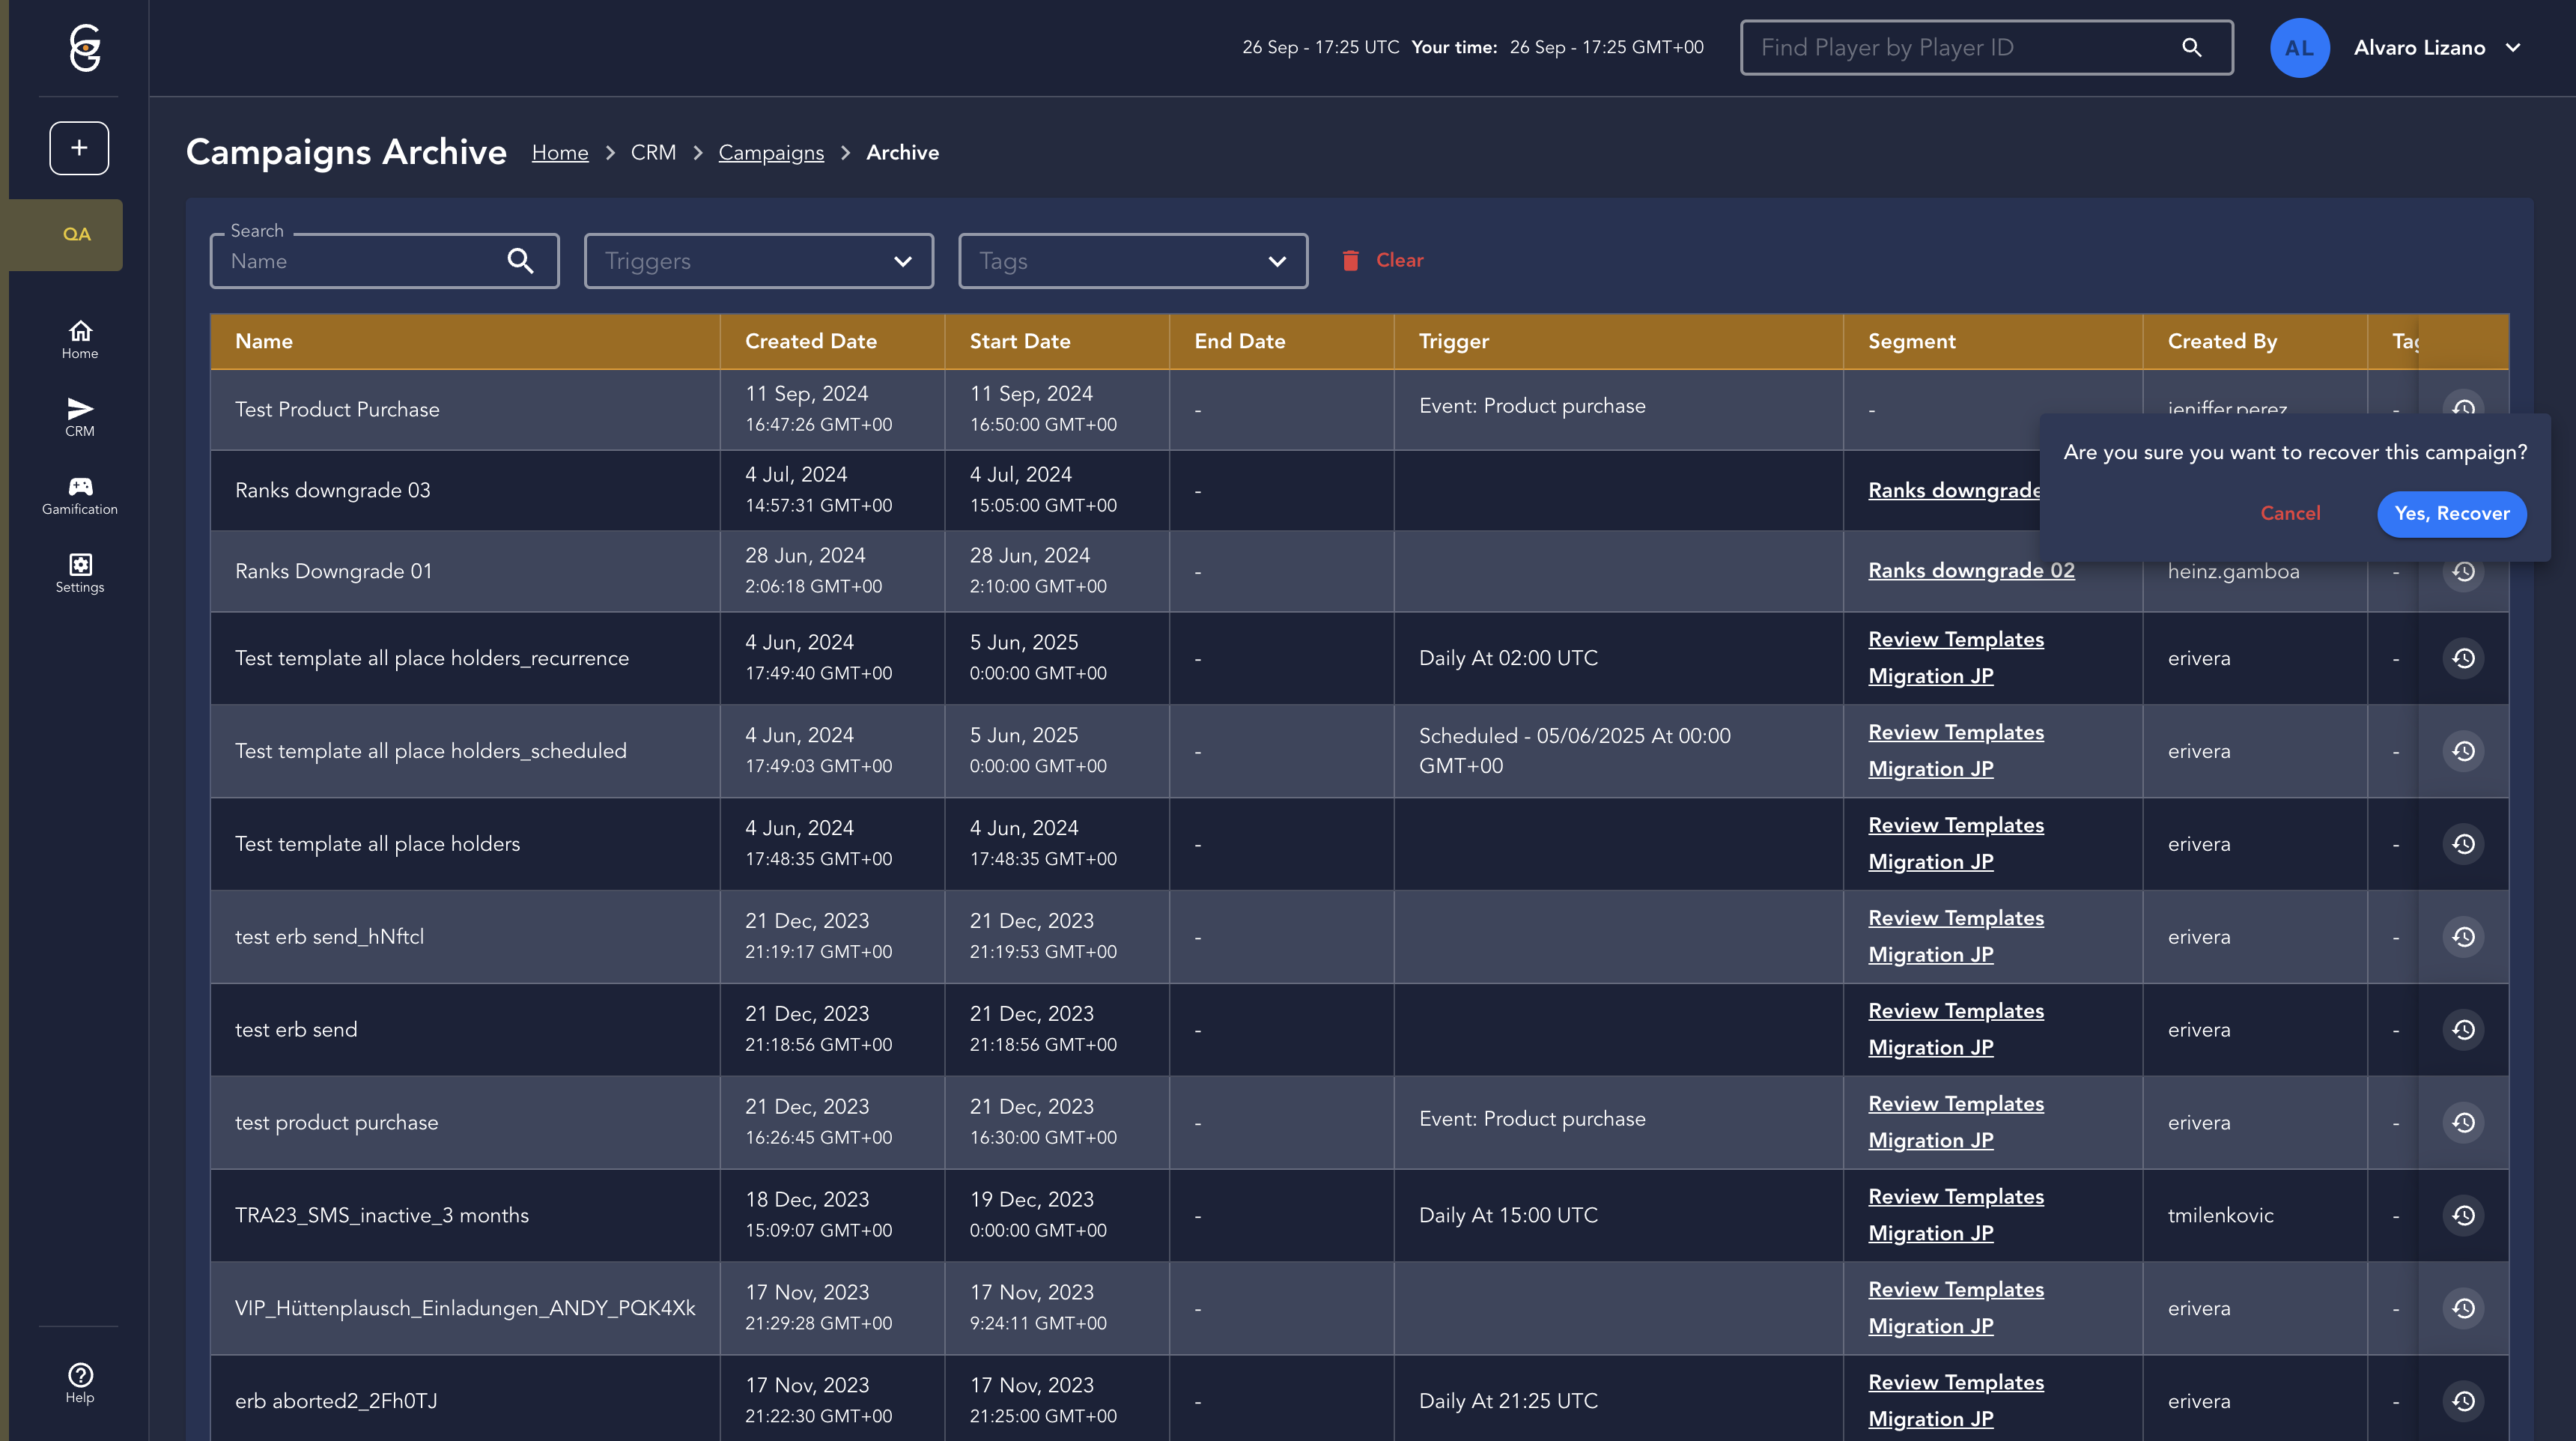Go to Campaigns breadcrumb link
This screenshot has height=1441, width=2576.
770,153
